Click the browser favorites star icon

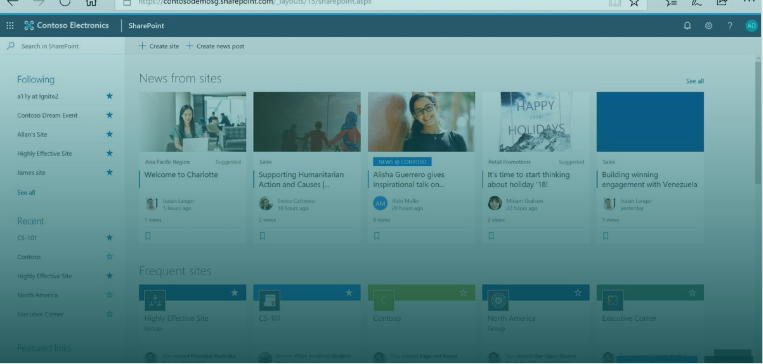(x=634, y=2)
